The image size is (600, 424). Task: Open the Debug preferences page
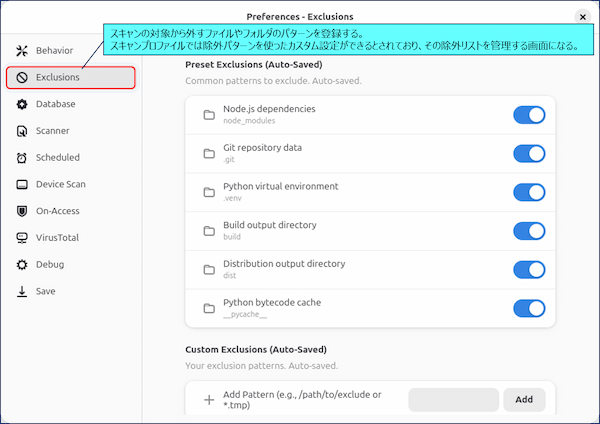pyautogui.click(x=71, y=264)
